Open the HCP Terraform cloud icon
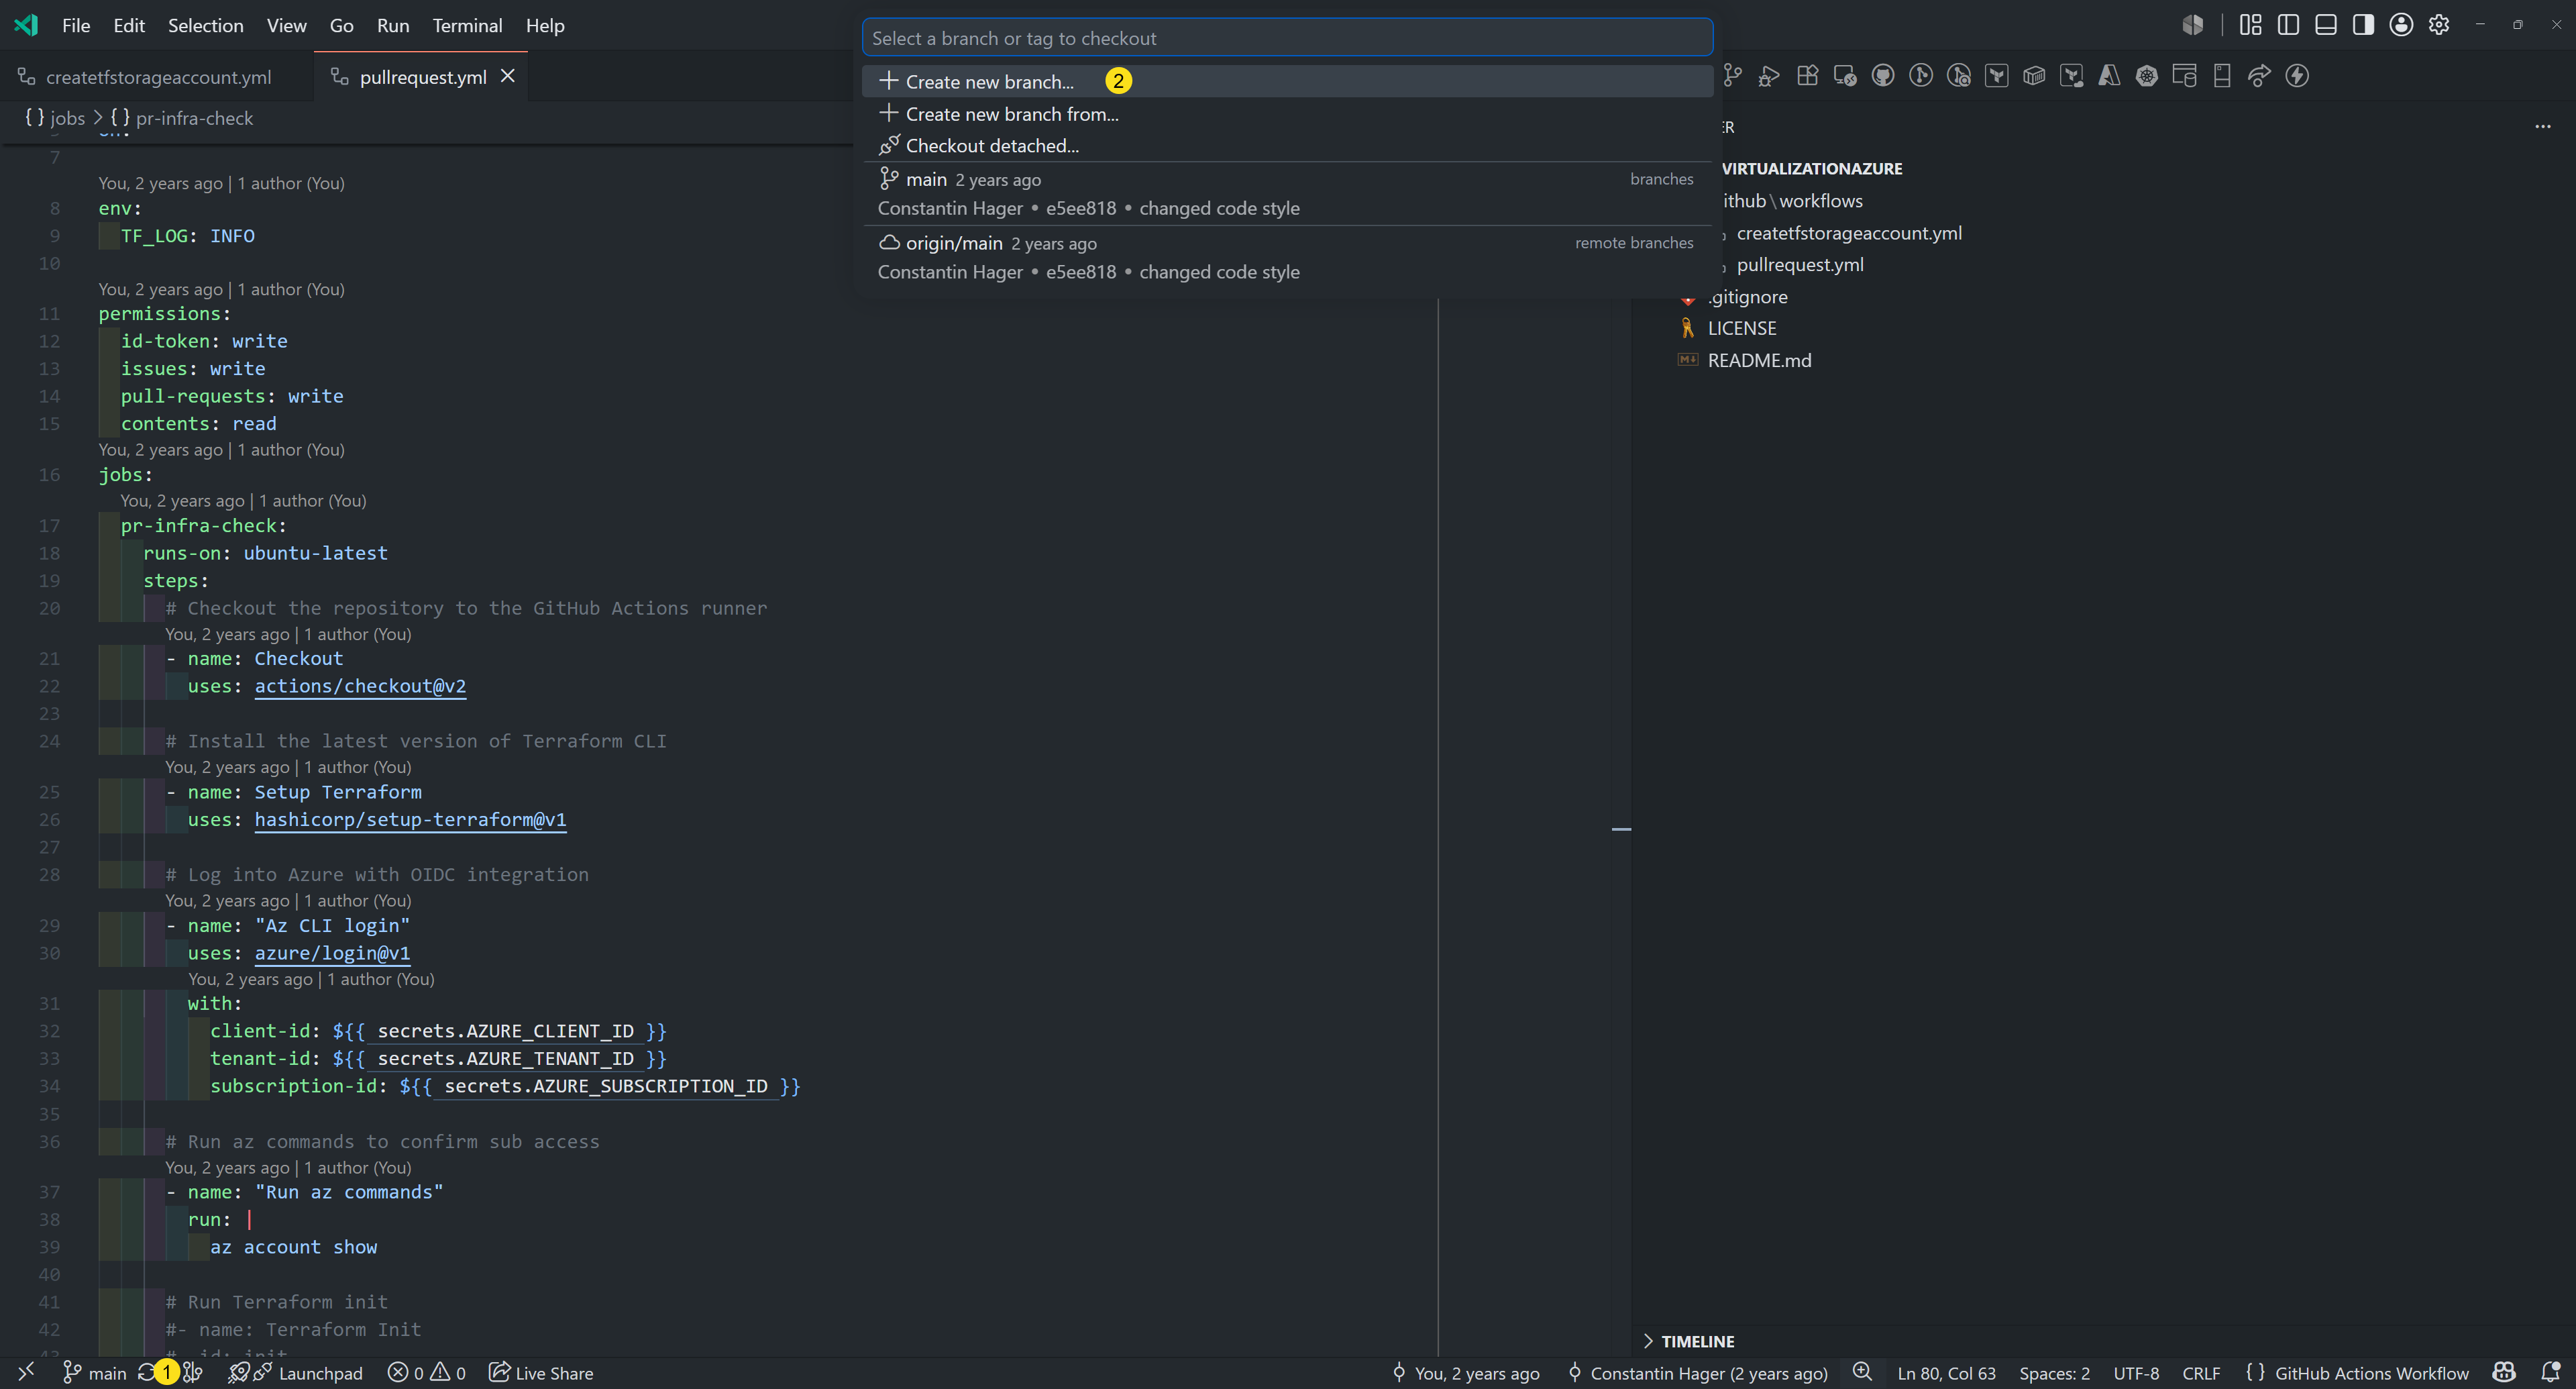Image resolution: width=2576 pixels, height=1389 pixels. tap(2072, 76)
